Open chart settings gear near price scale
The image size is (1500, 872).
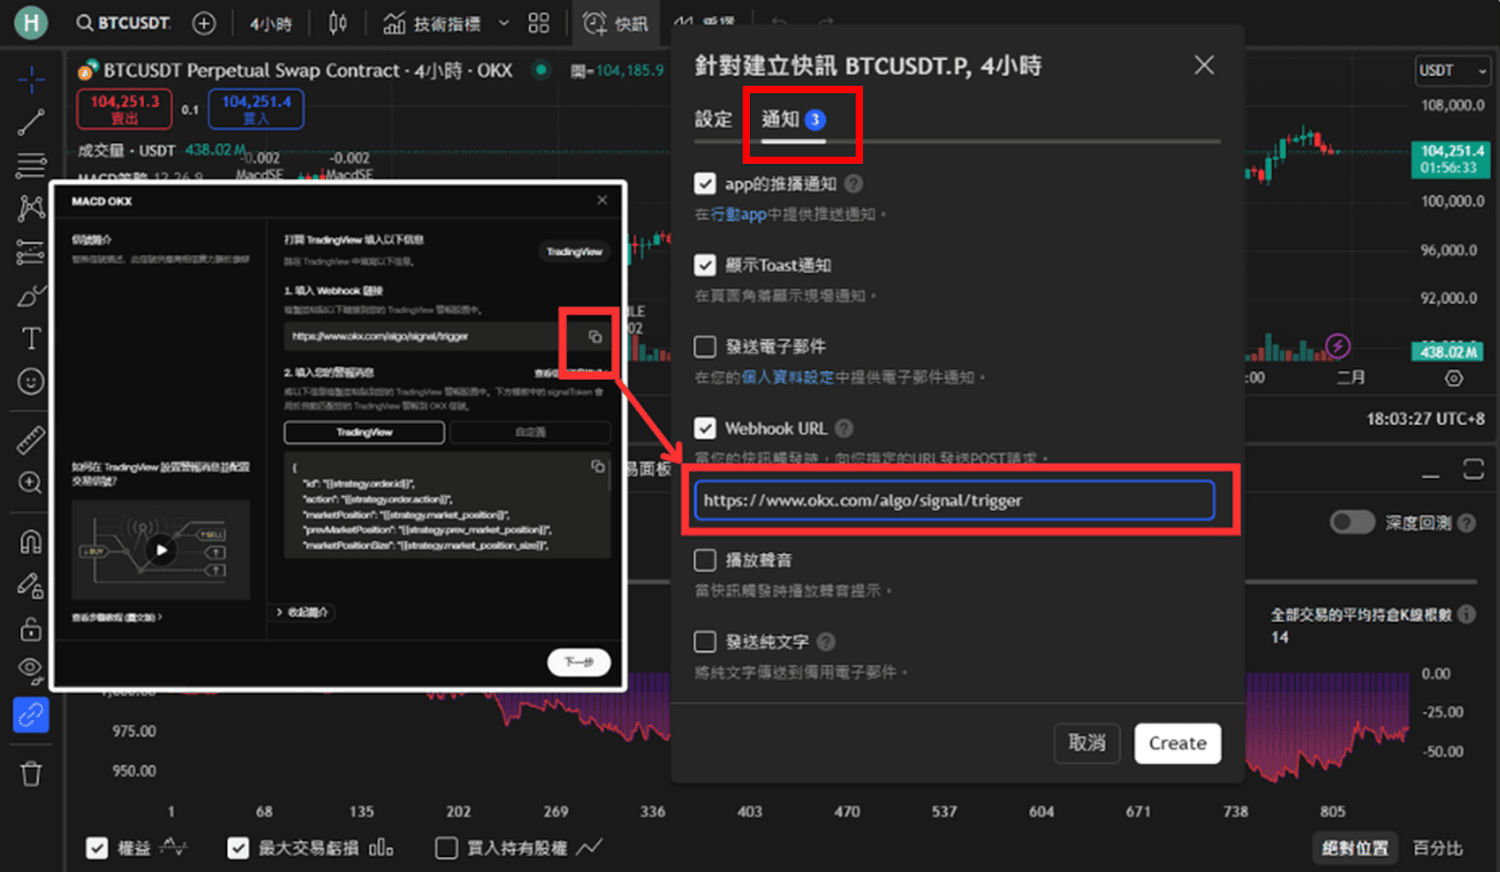click(1454, 378)
